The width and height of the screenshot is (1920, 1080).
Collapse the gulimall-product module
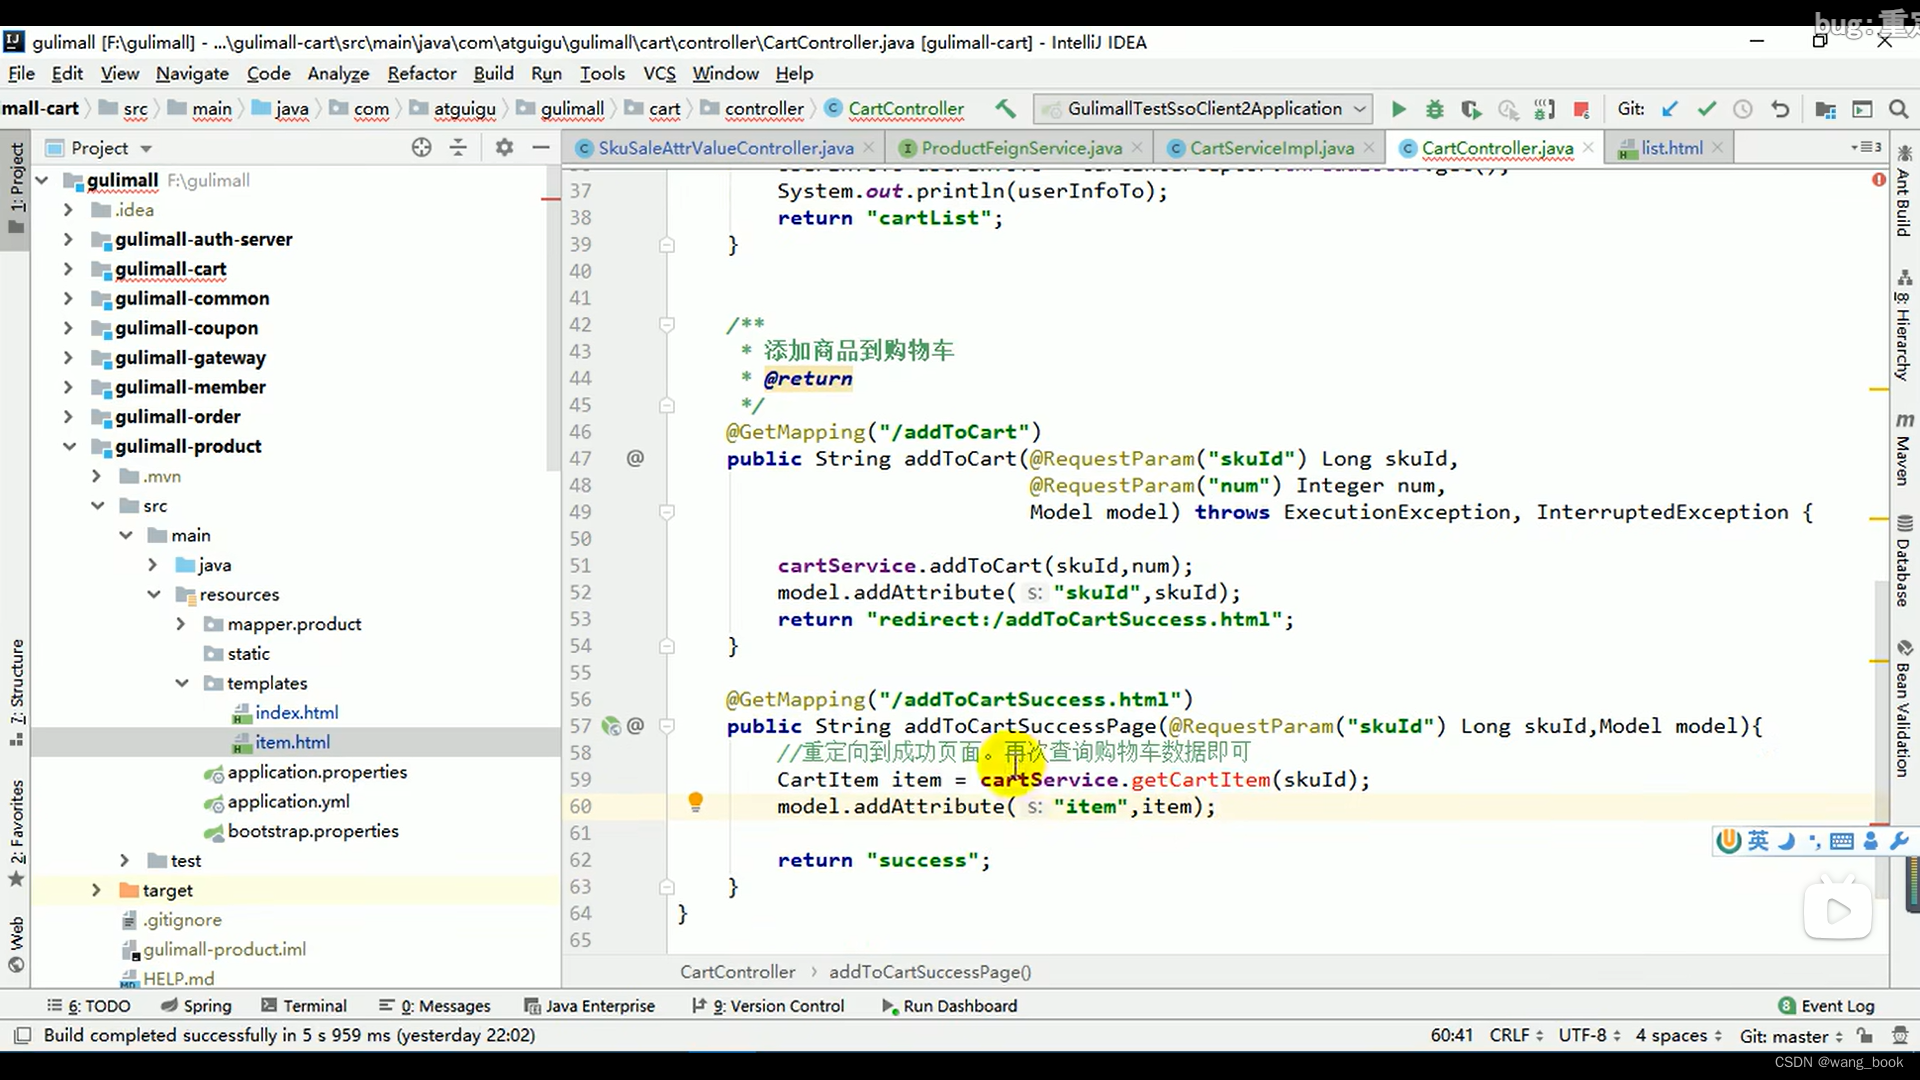coord(68,446)
